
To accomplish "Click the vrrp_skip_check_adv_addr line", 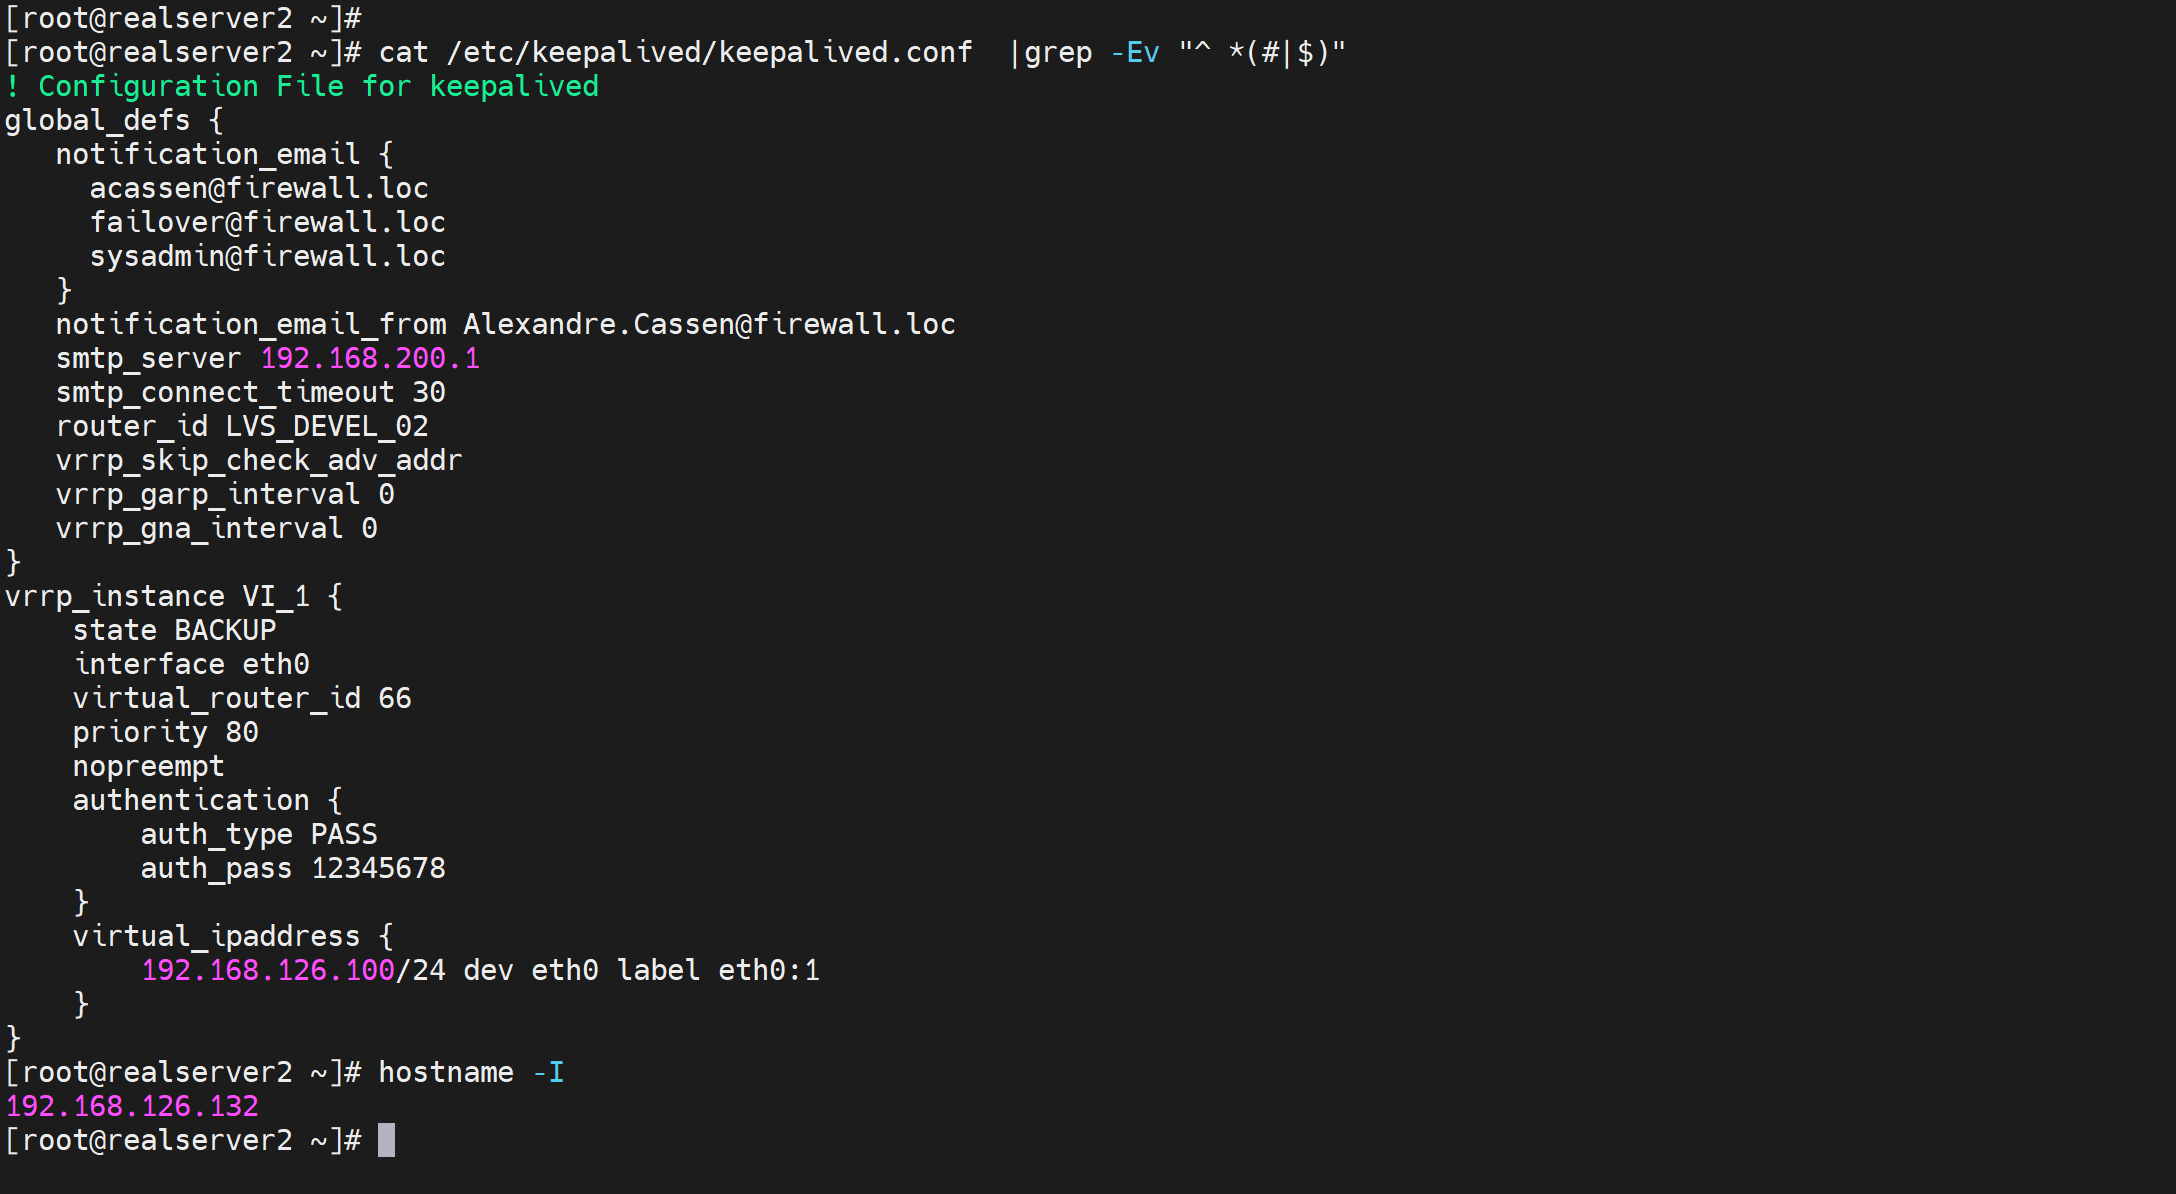I will pos(259,460).
